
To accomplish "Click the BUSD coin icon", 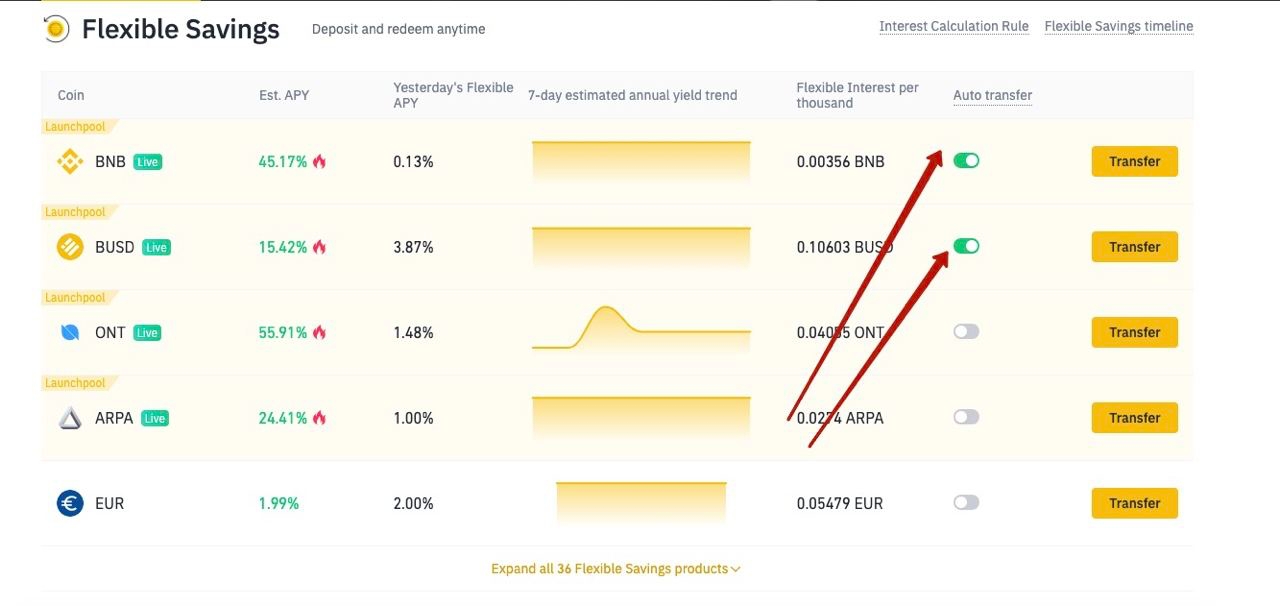I will tap(70, 247).
